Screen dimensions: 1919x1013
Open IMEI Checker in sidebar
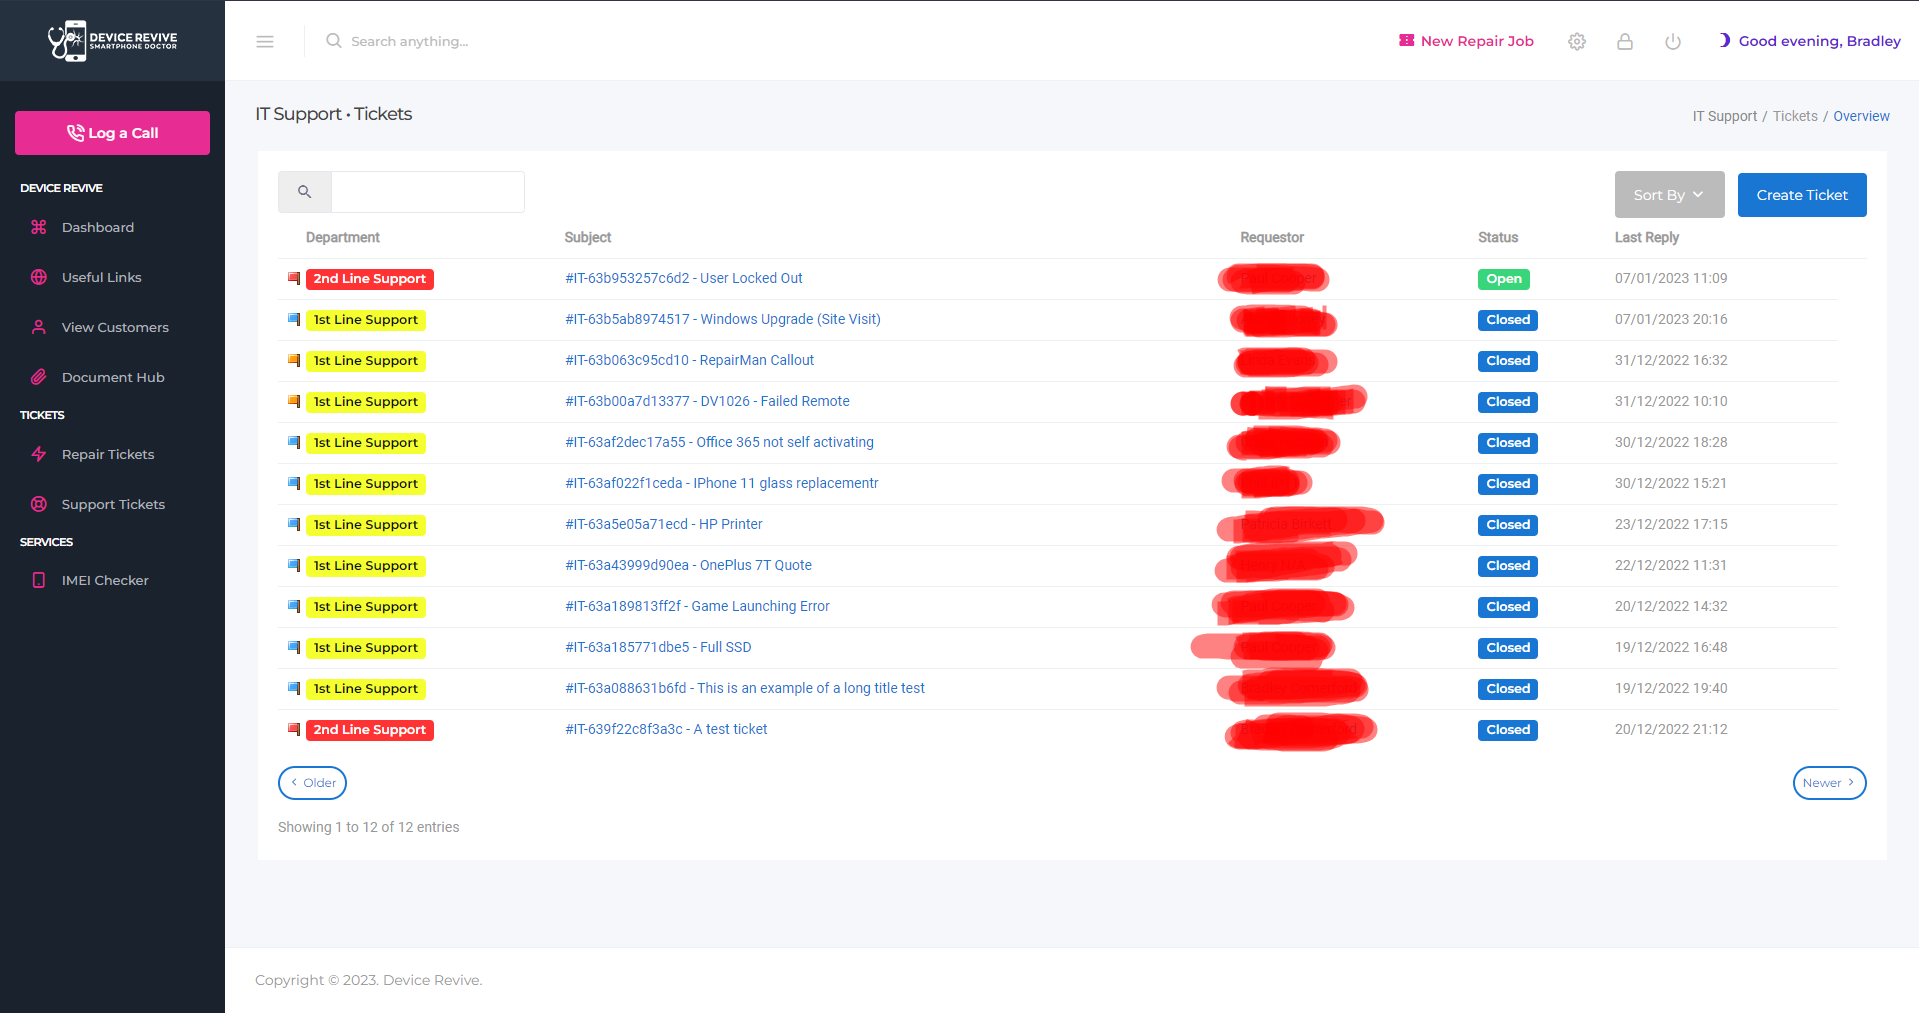pos(105,580)
